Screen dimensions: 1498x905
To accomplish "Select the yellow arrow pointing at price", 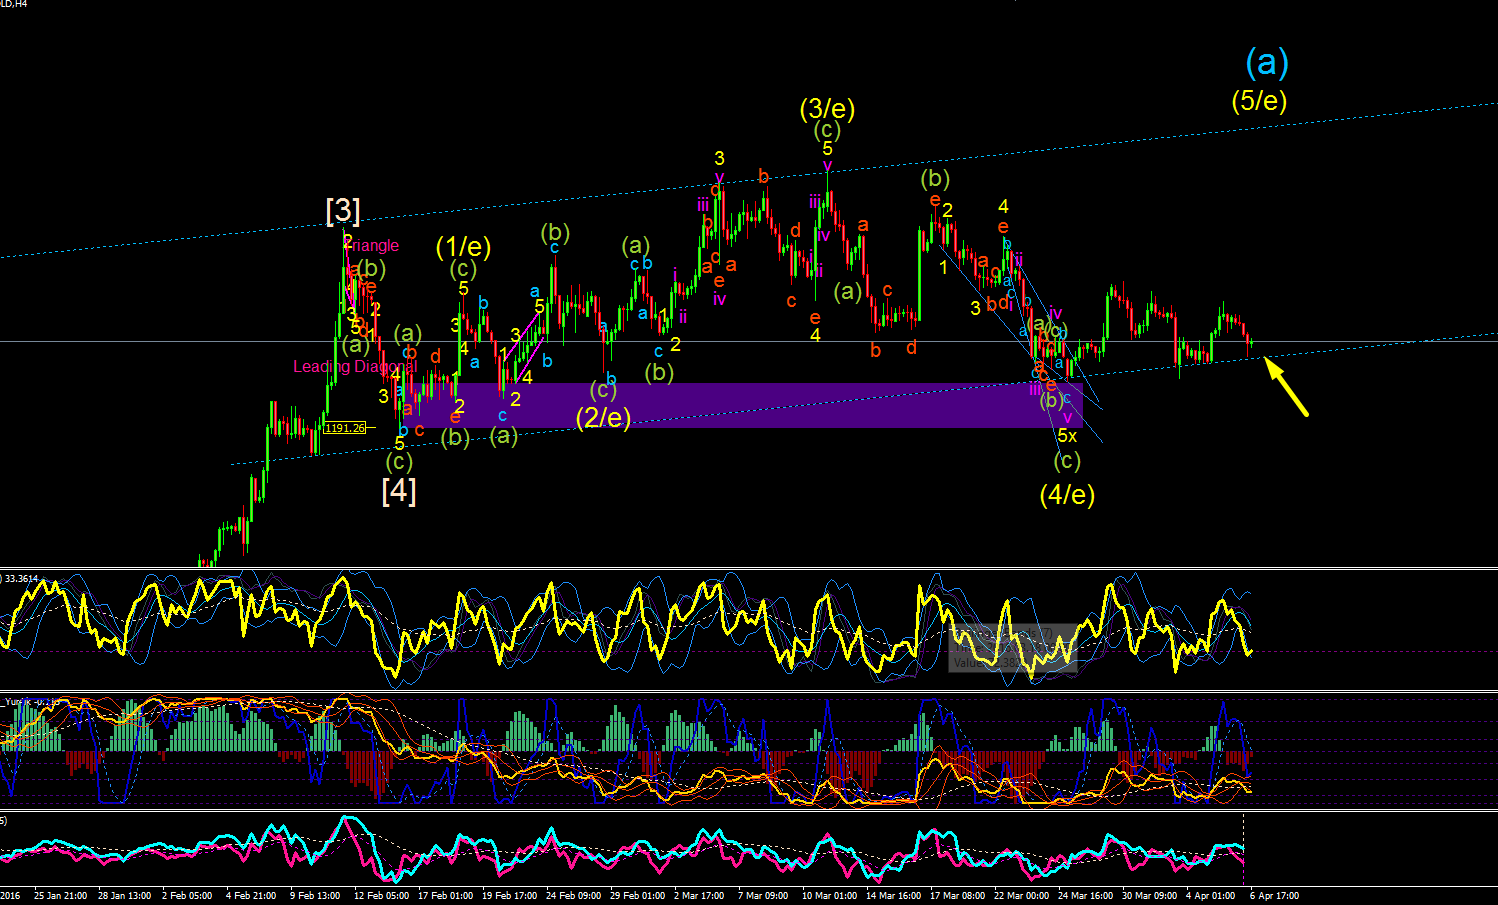I will click(x=1286, y=386).
